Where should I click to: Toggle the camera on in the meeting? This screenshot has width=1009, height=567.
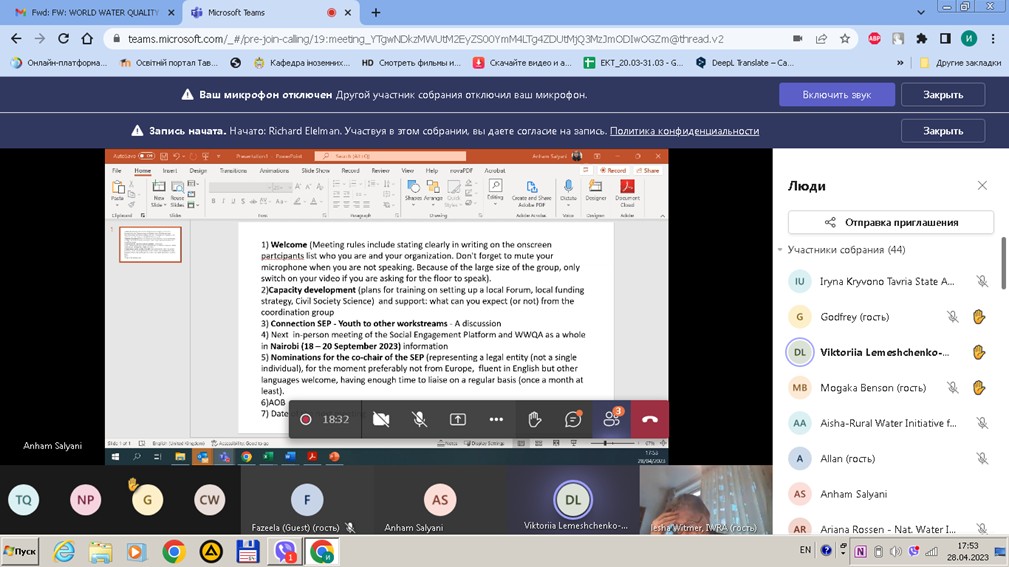(x=381, y=420)
